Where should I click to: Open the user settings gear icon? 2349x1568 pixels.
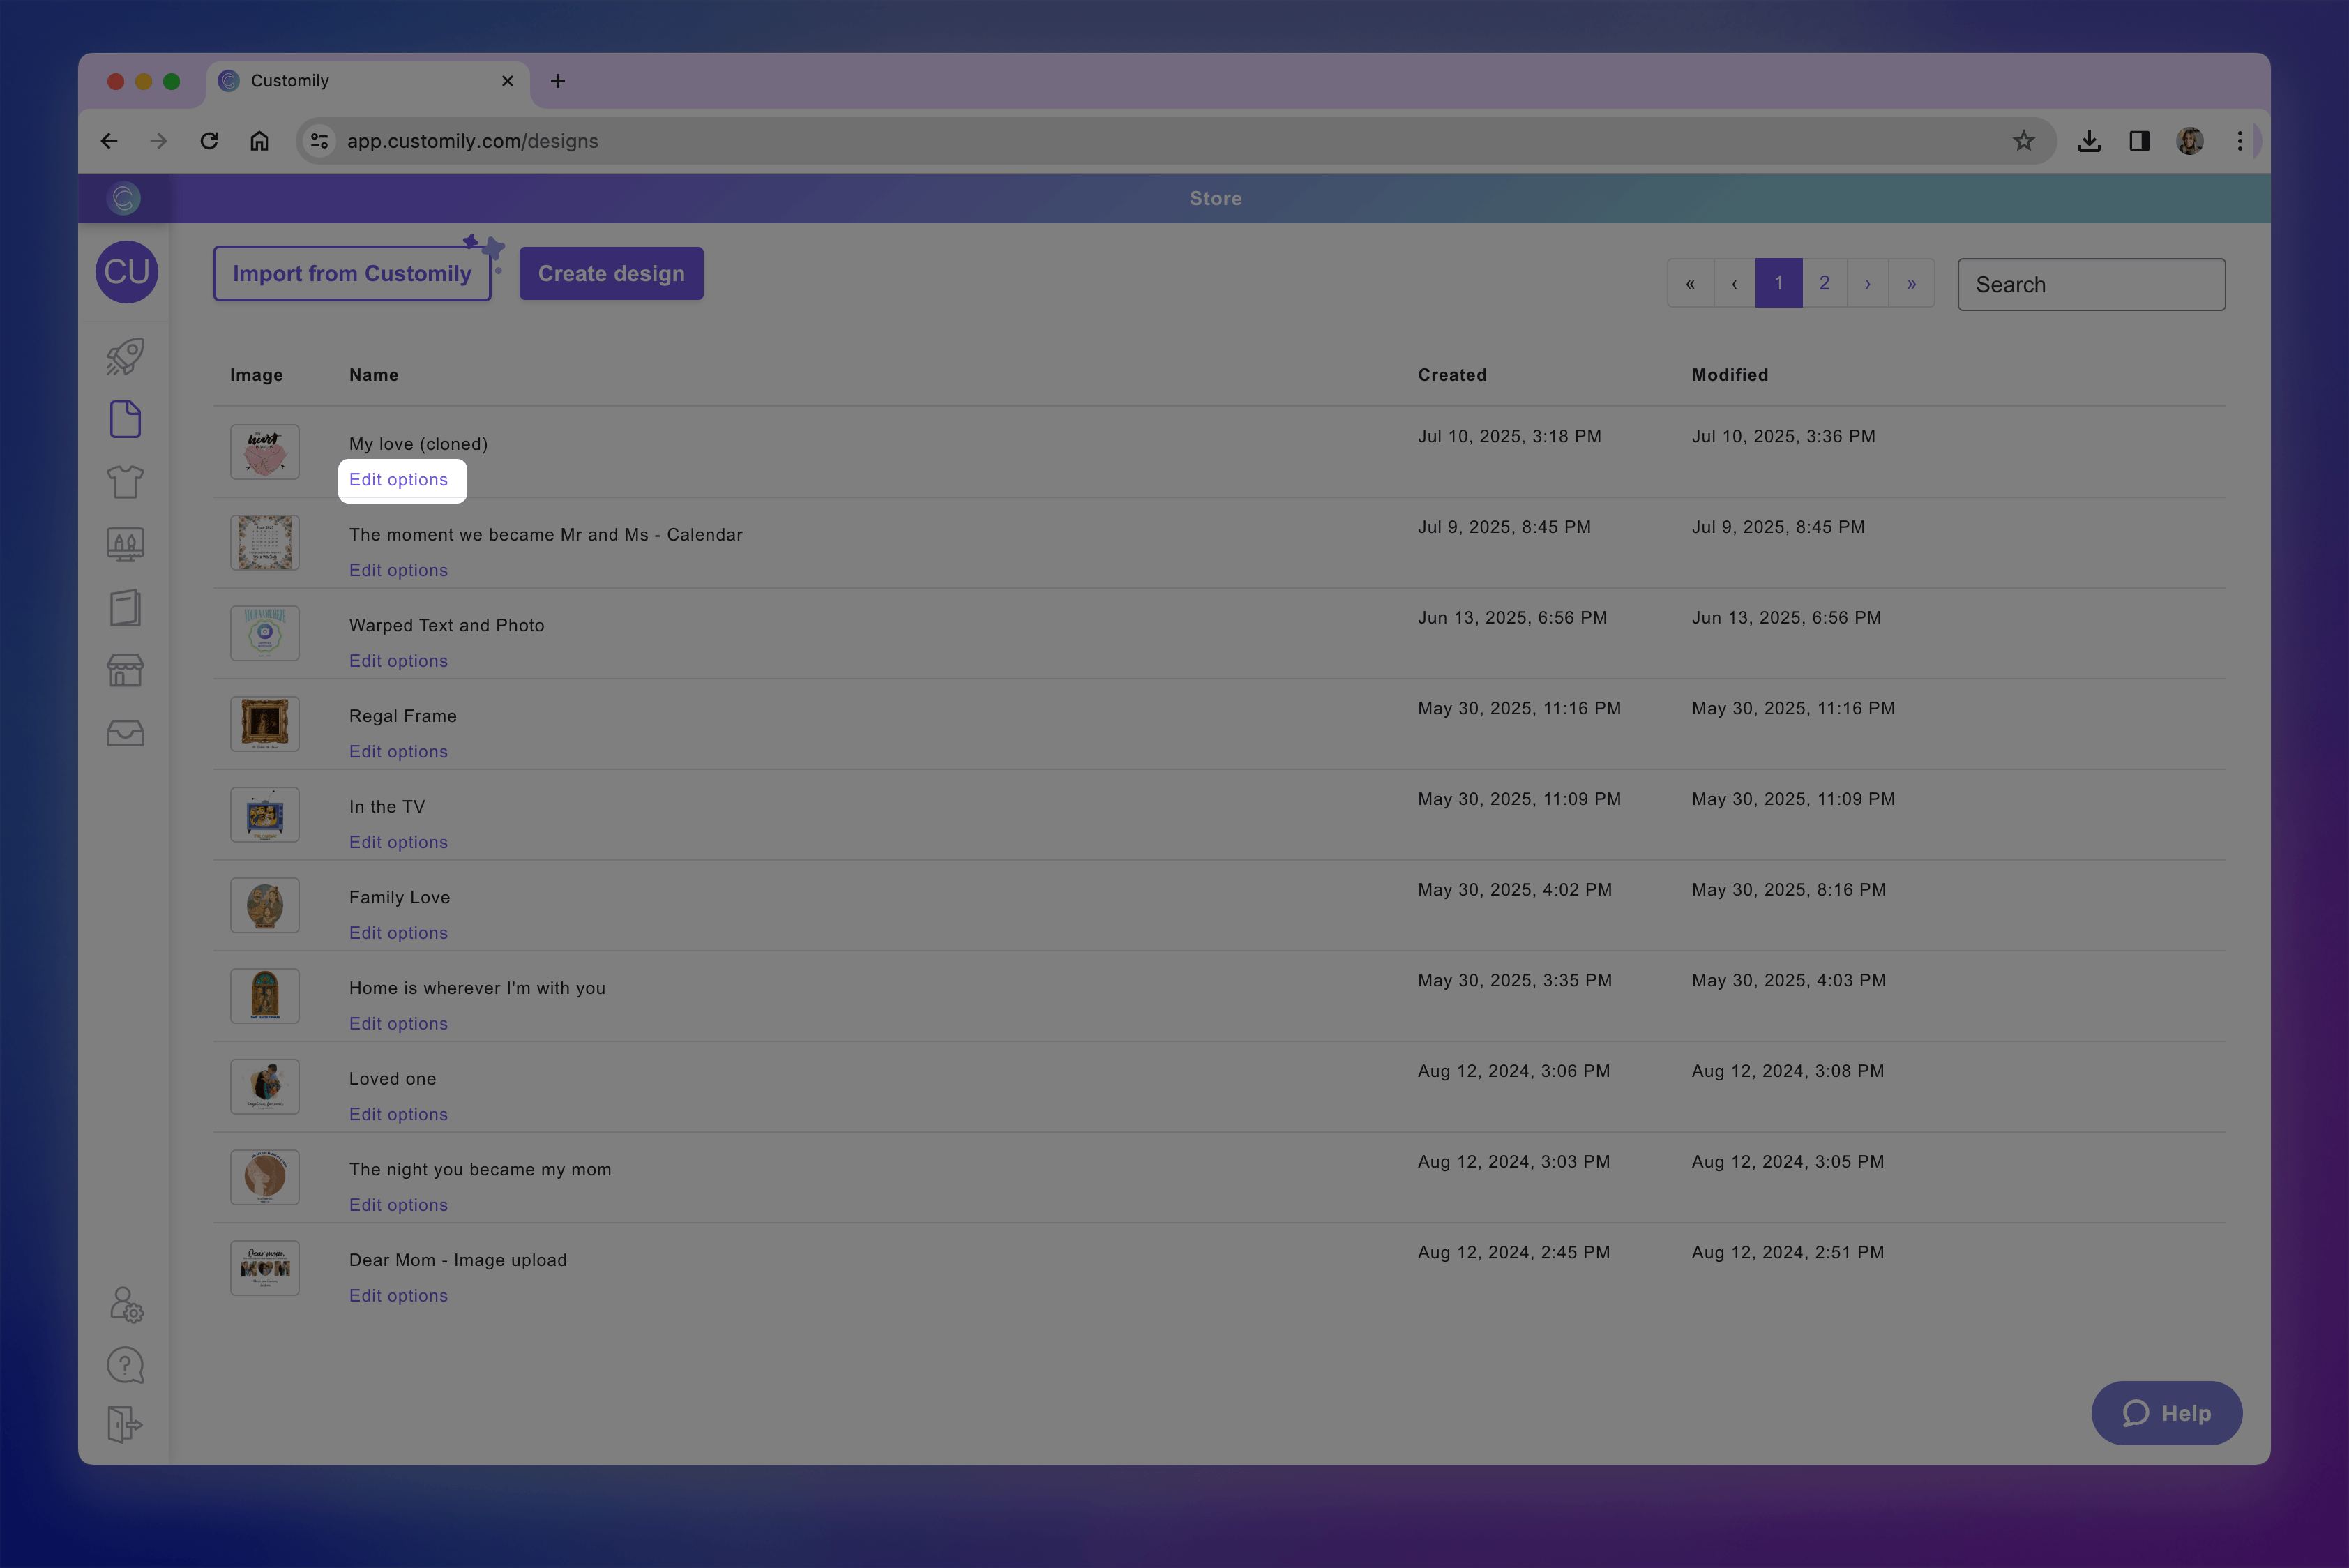tap(126, 1305)
